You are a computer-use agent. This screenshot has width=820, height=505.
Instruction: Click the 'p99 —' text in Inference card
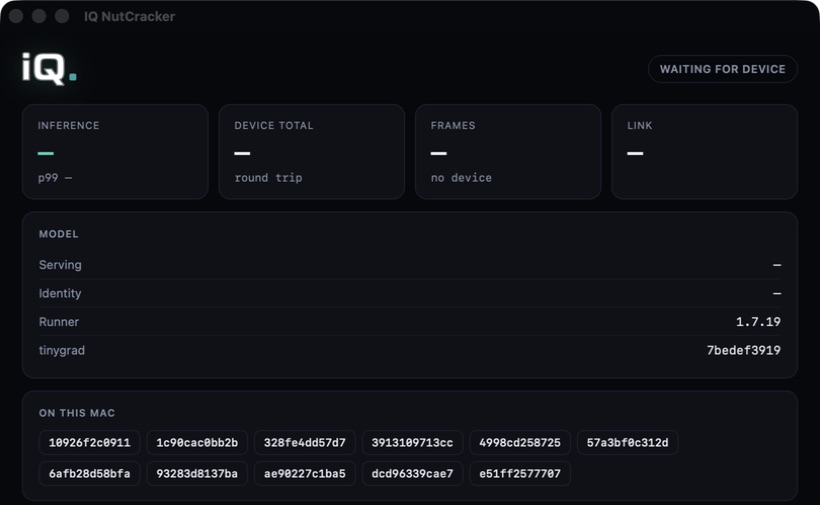coord(55,178)
